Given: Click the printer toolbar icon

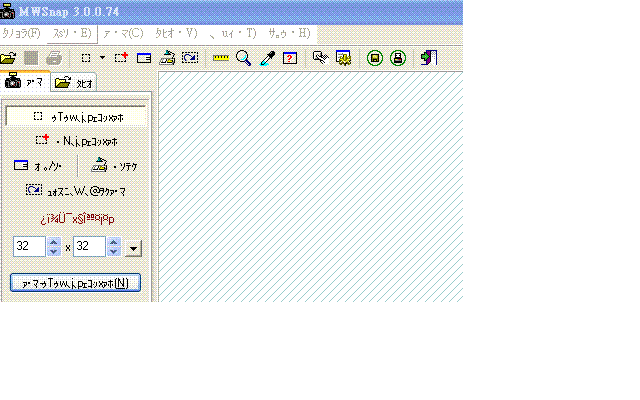Looking at the screenshot, I should (x=53, y=58).
